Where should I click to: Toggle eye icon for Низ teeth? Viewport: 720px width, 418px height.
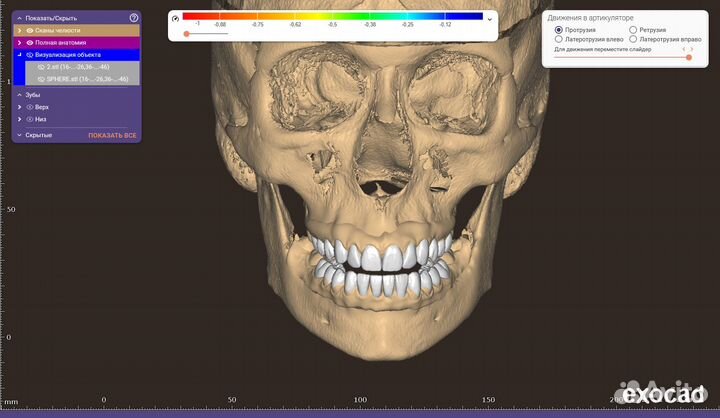30,118
